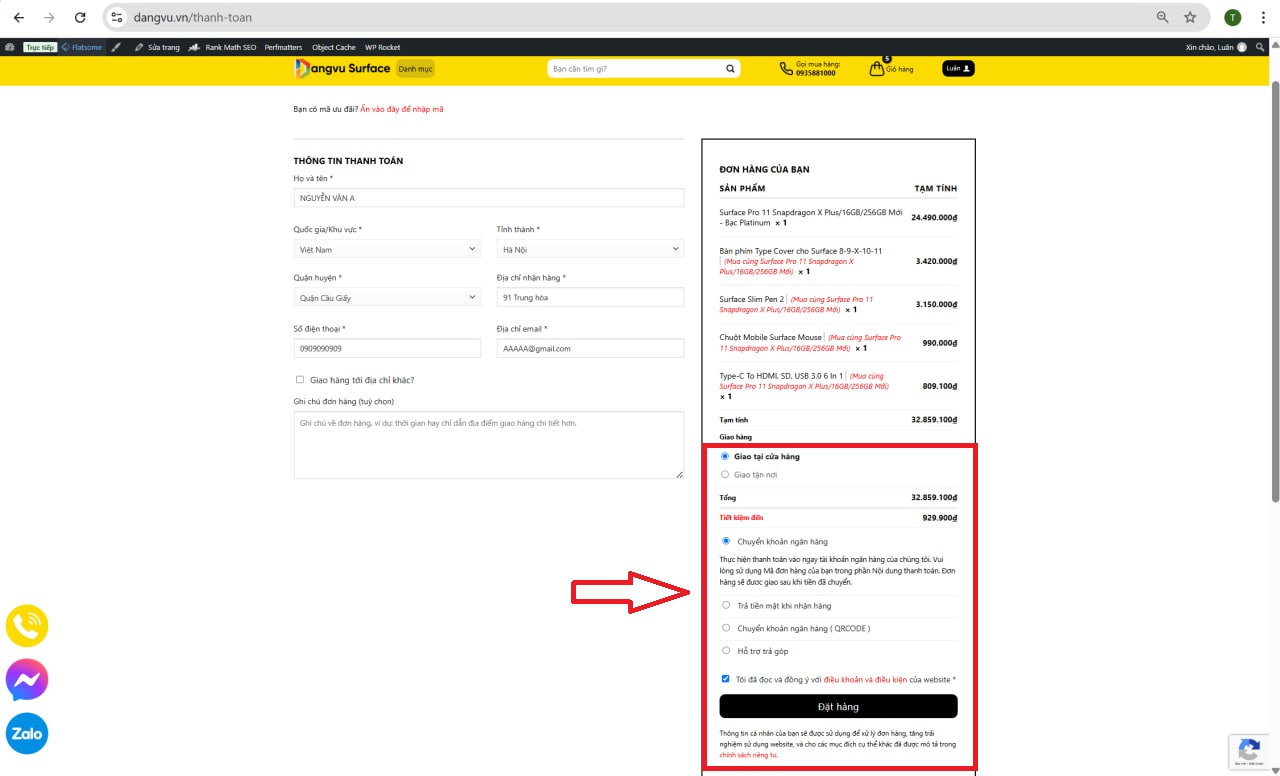Choose 'Chuyển khoản ngân hàng' payment radio

pyautogui.click(x=726, y=541)
